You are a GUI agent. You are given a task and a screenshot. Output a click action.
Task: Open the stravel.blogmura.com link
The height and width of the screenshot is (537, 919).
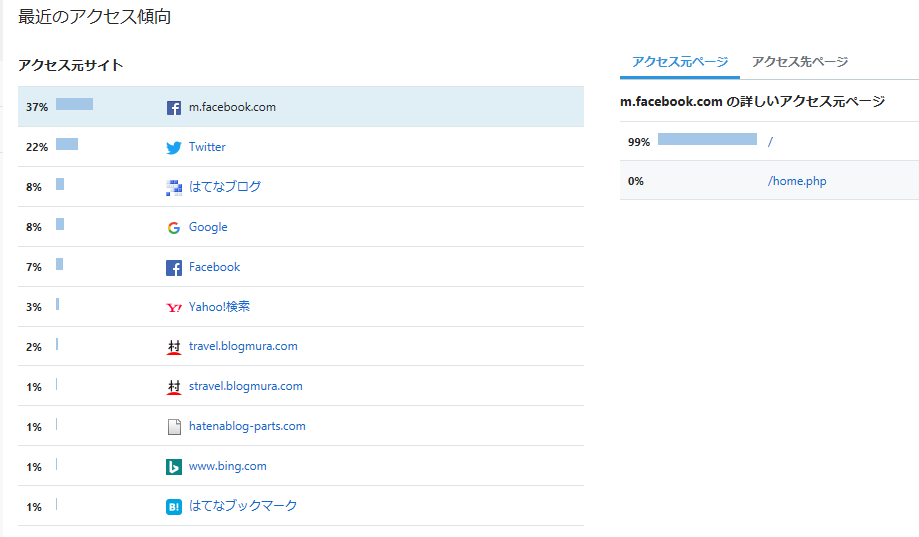coord(246,386)
